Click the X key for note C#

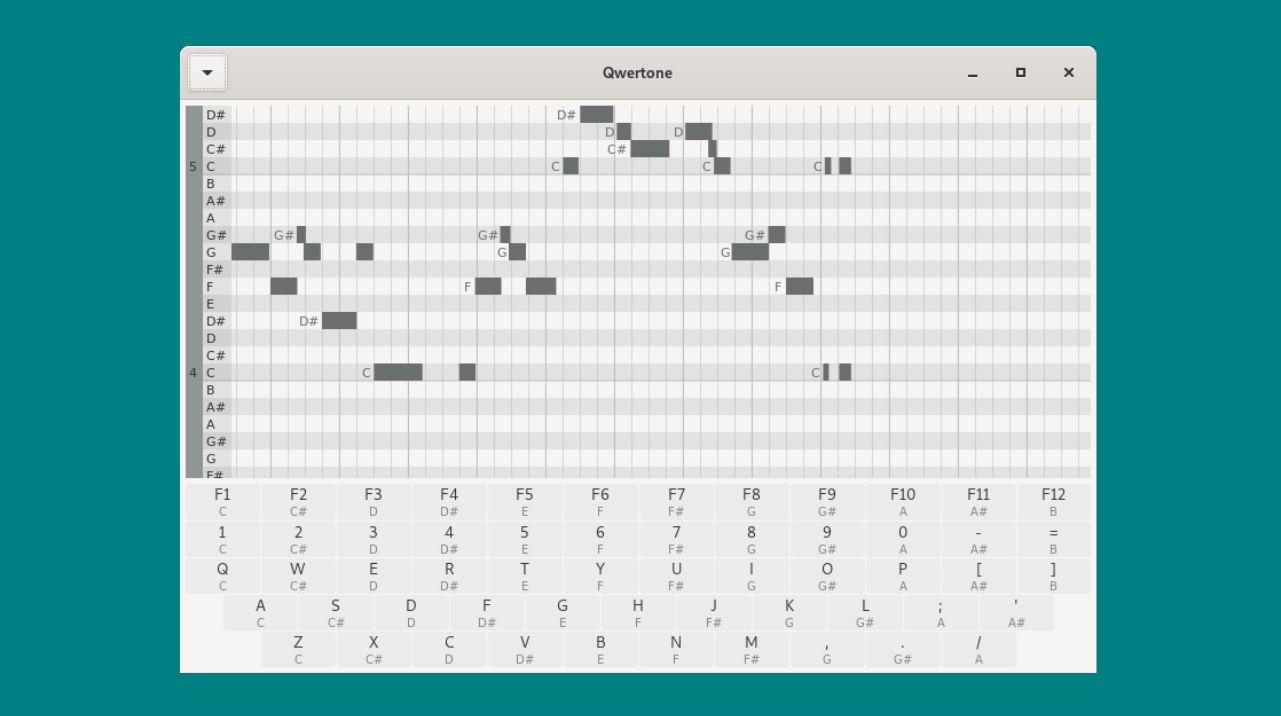373,650
